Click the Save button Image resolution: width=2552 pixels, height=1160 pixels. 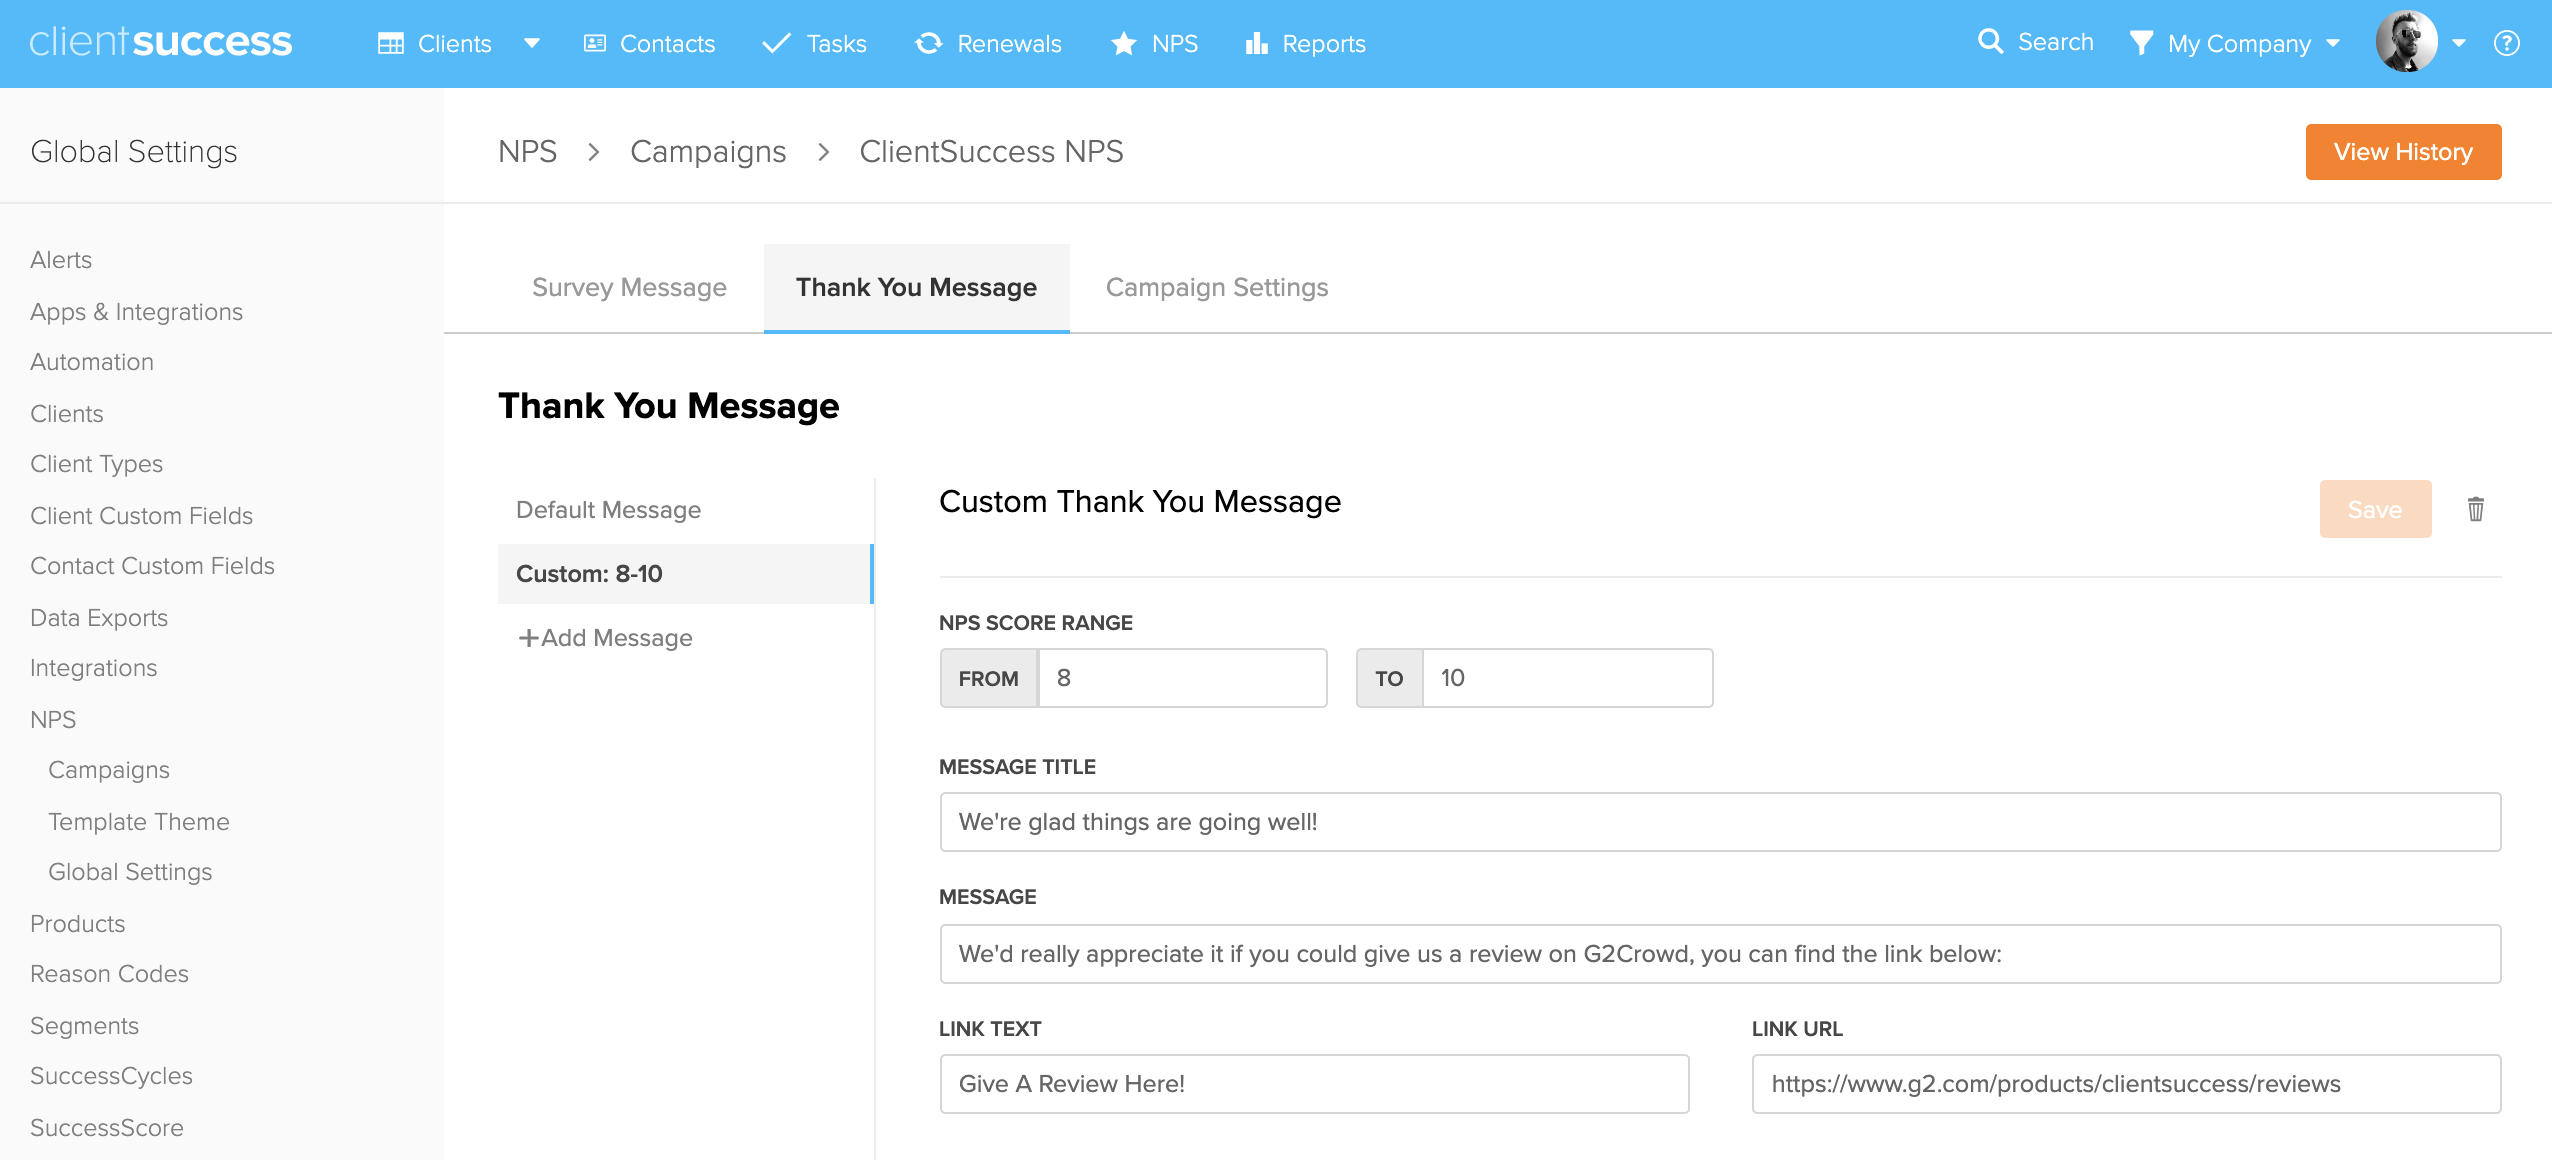(2375, 509)
